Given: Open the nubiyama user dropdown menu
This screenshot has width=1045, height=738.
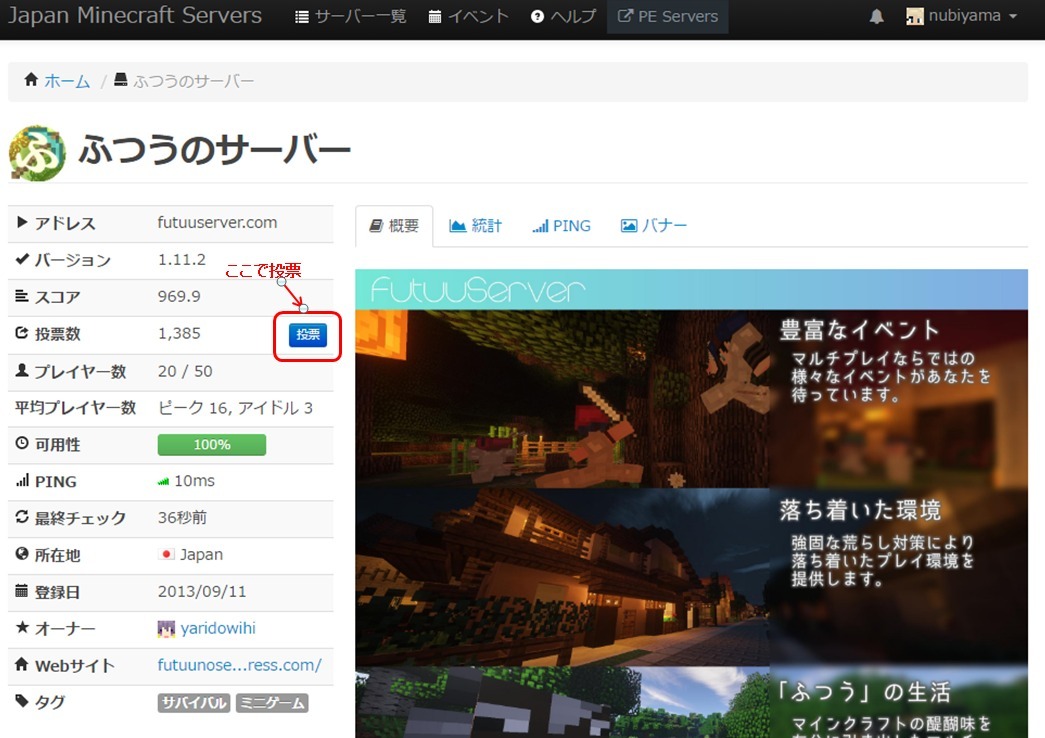Looking at the screenshot, I should pos(961,17).
